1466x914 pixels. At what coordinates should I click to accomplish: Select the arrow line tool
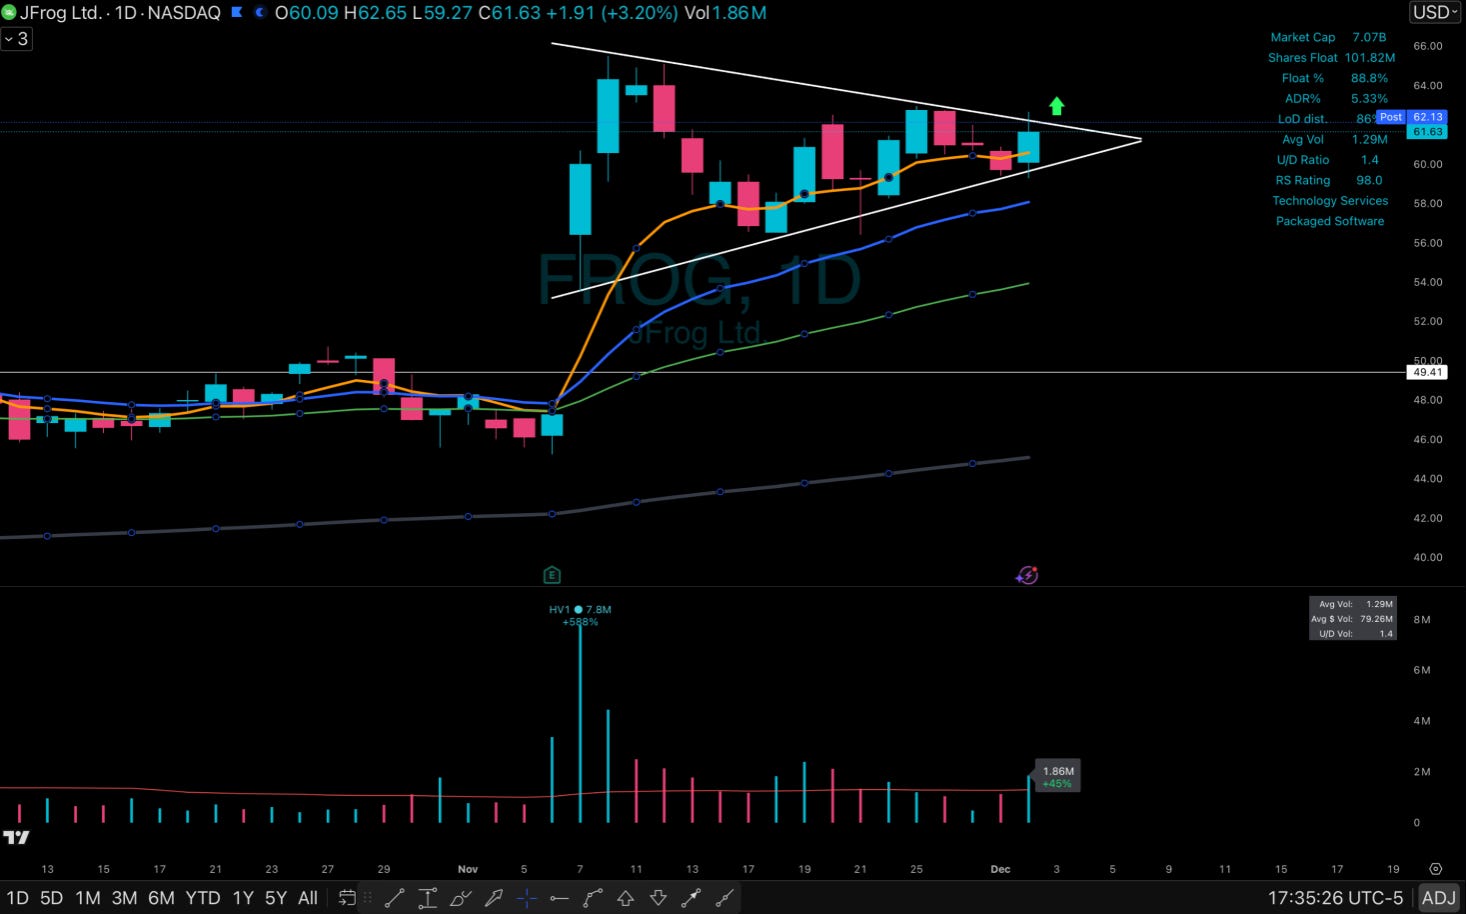coord(691,898)
